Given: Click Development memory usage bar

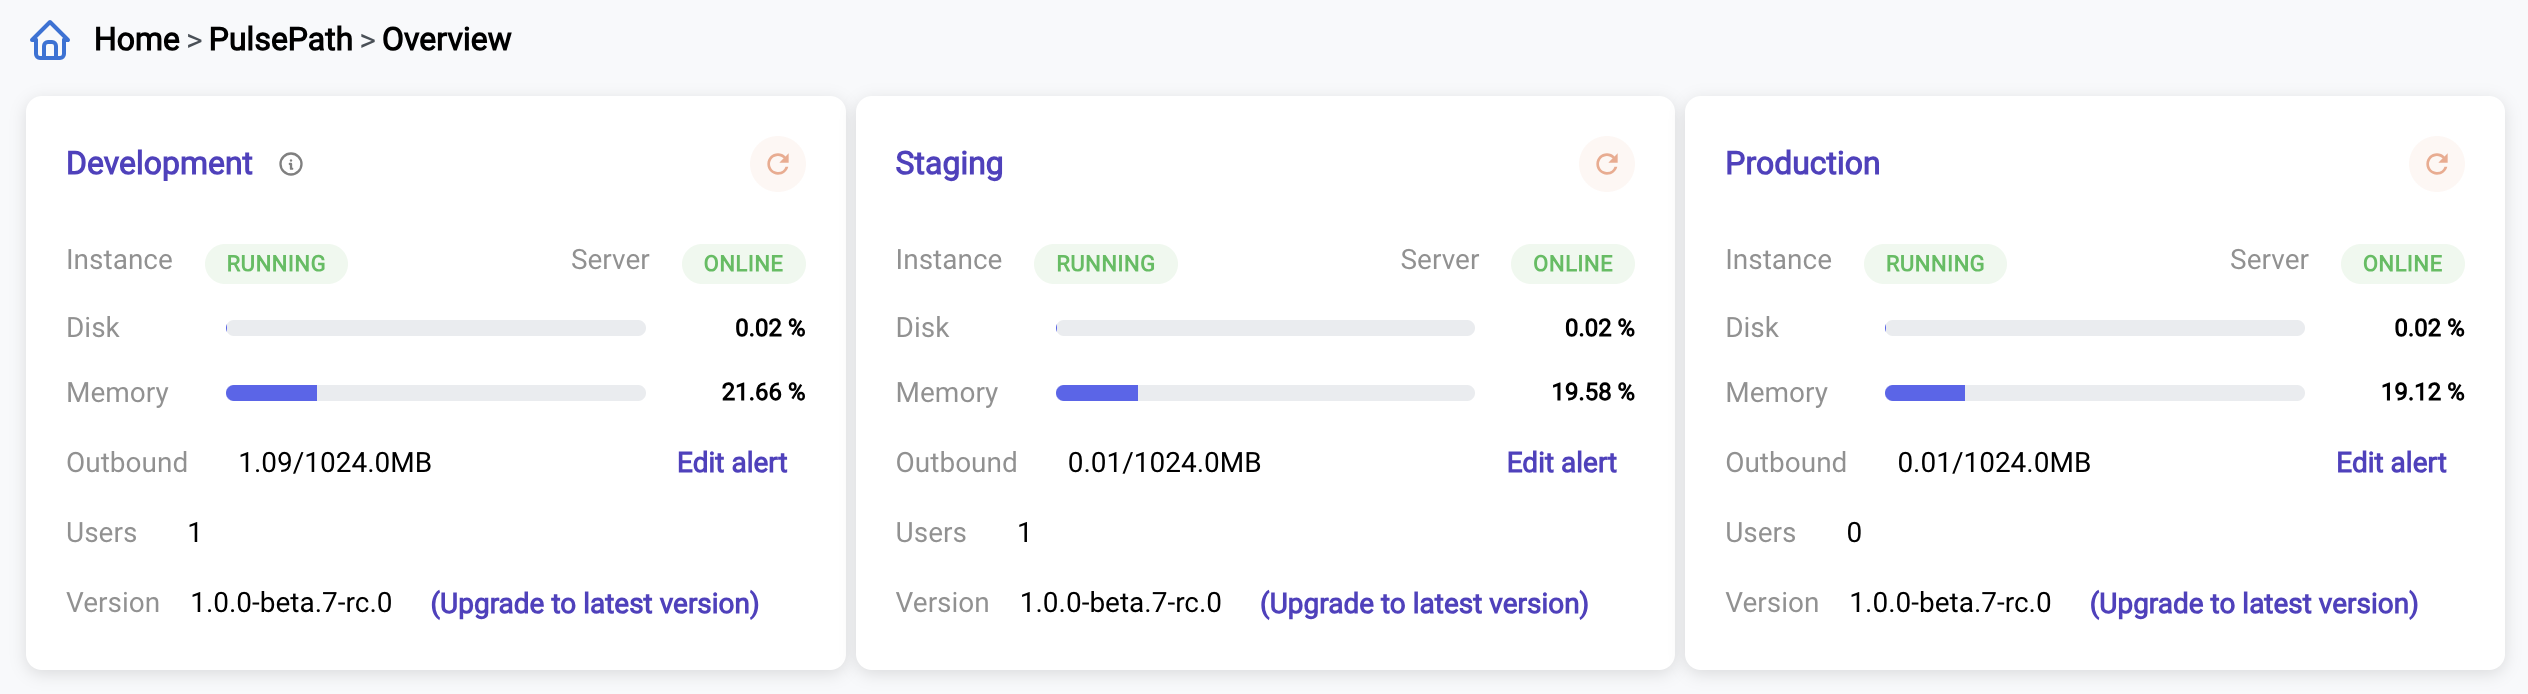Looking at the screenshot, I should point(436,393).
